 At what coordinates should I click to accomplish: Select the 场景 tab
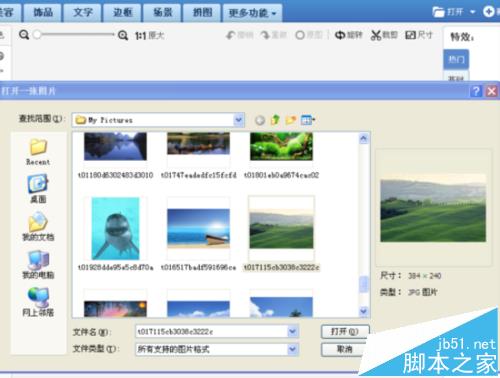163,13
